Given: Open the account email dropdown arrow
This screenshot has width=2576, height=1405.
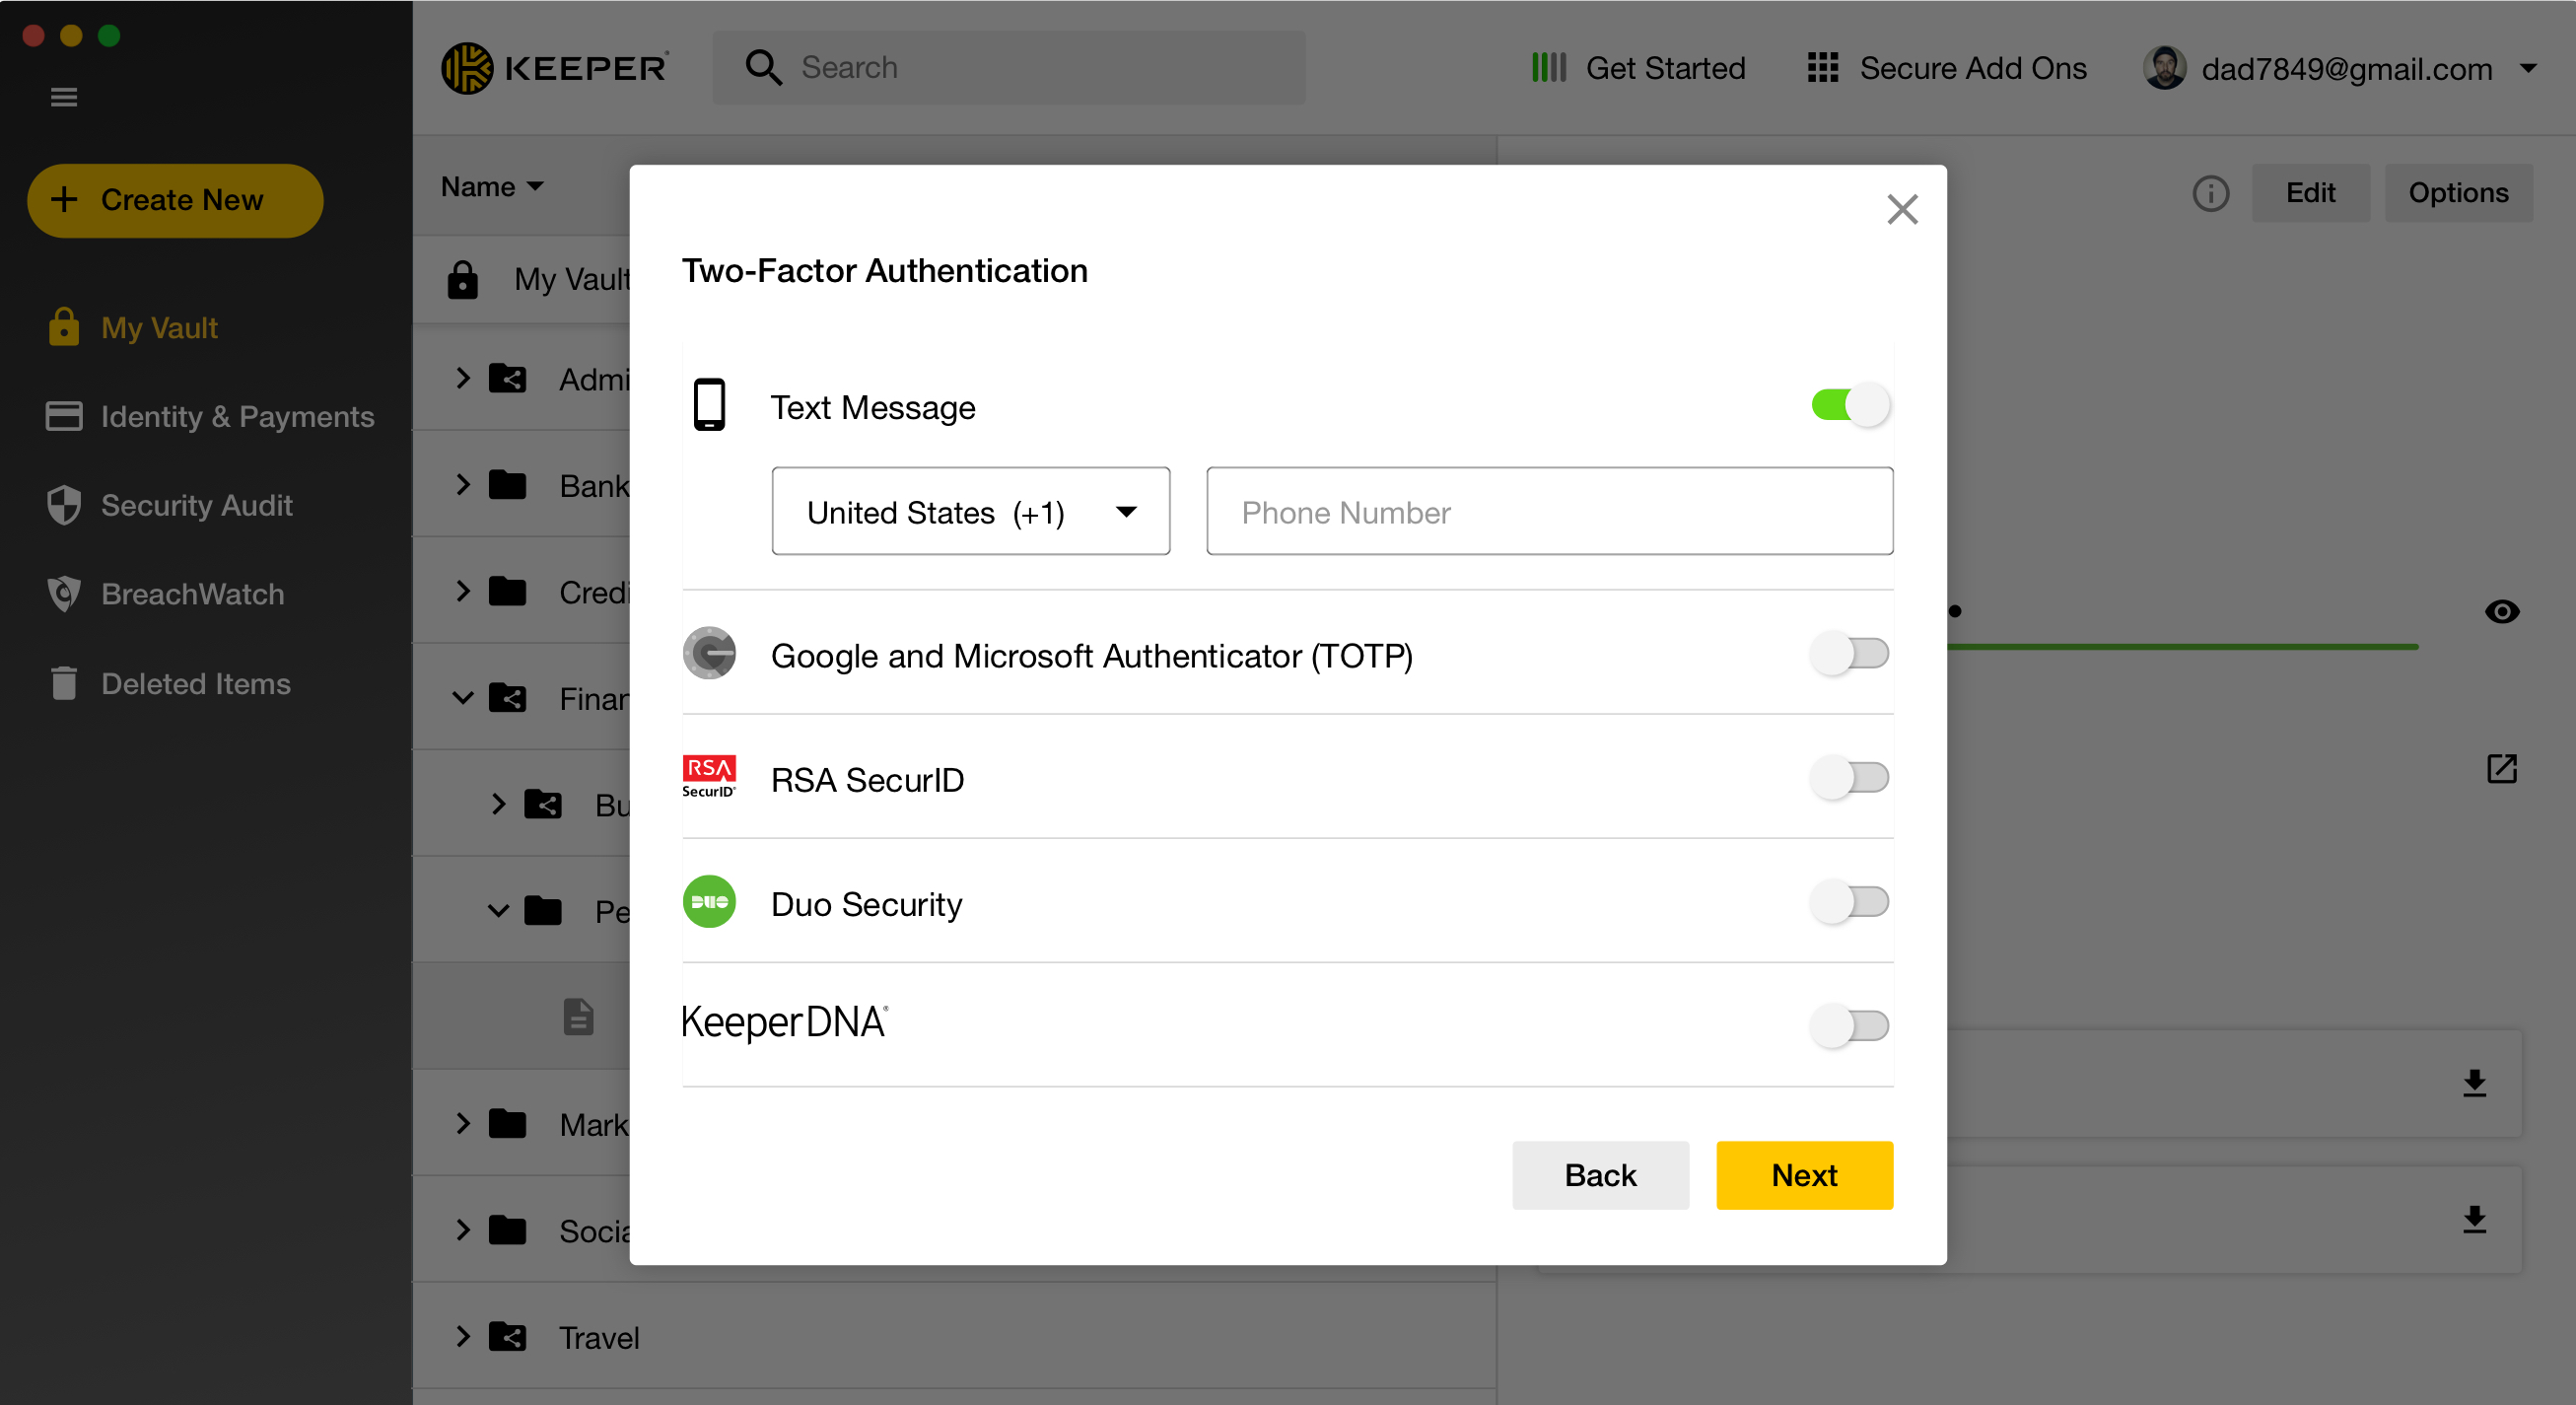Looking at the screenshot, I should point(2529,69).
